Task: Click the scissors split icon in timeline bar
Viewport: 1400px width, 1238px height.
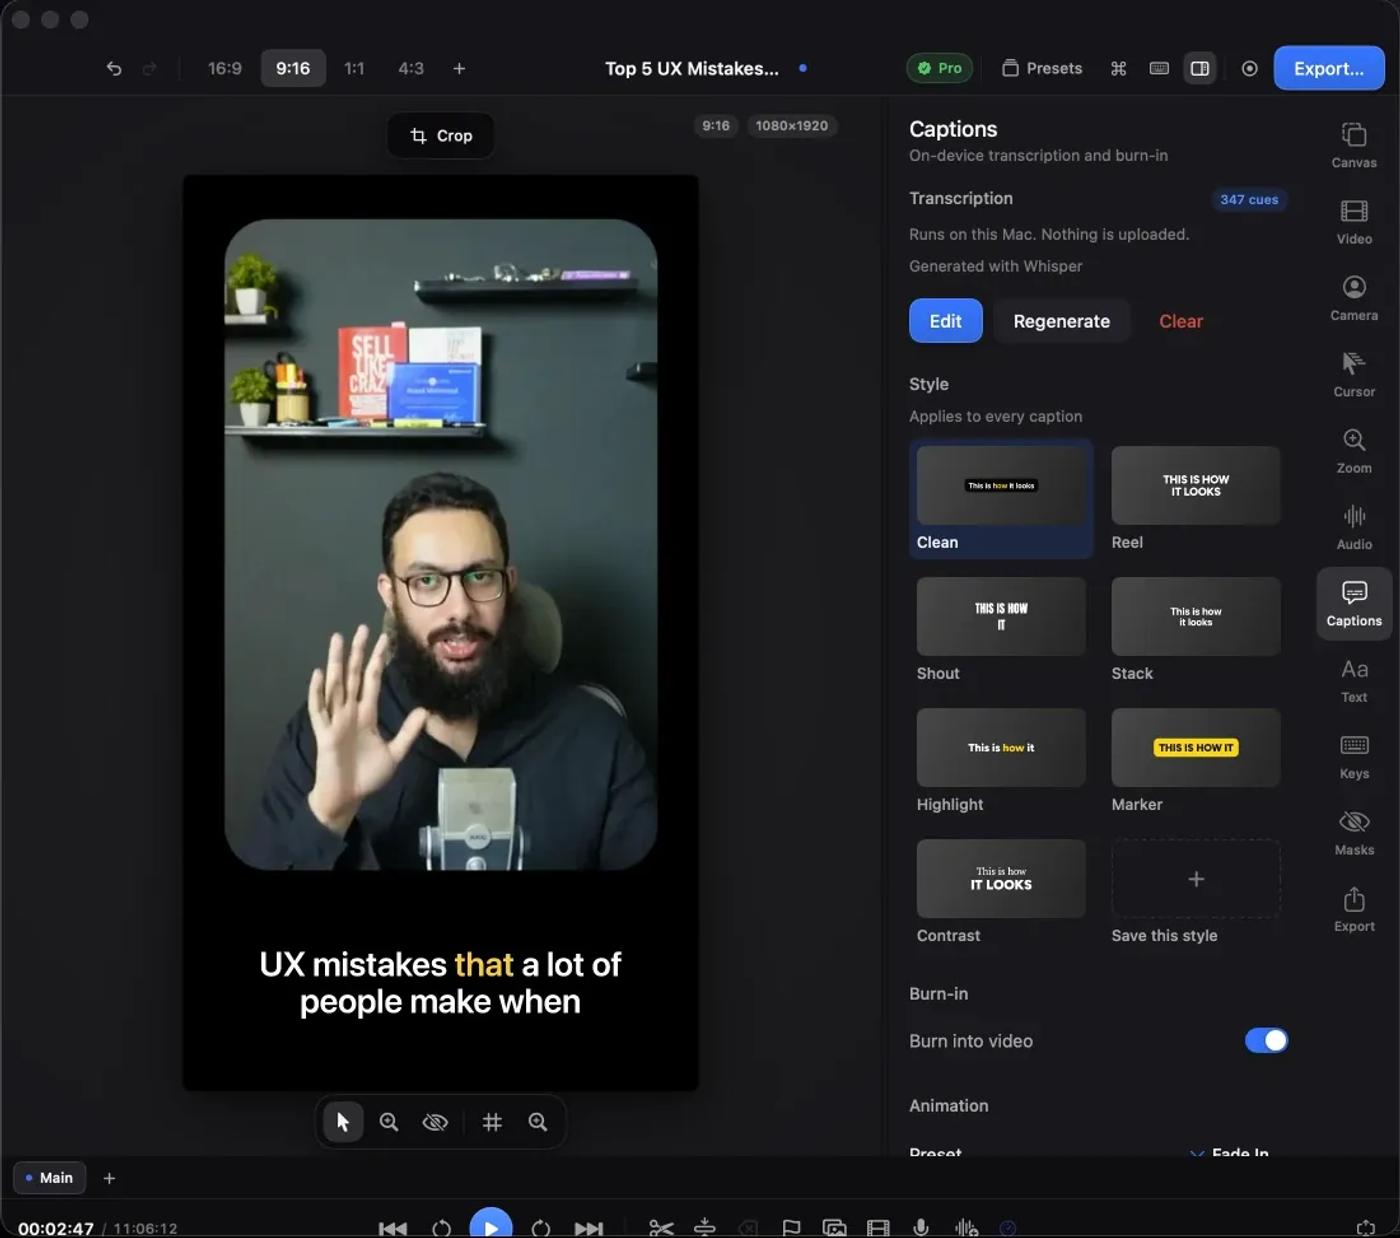Action: click(661, 1227)
